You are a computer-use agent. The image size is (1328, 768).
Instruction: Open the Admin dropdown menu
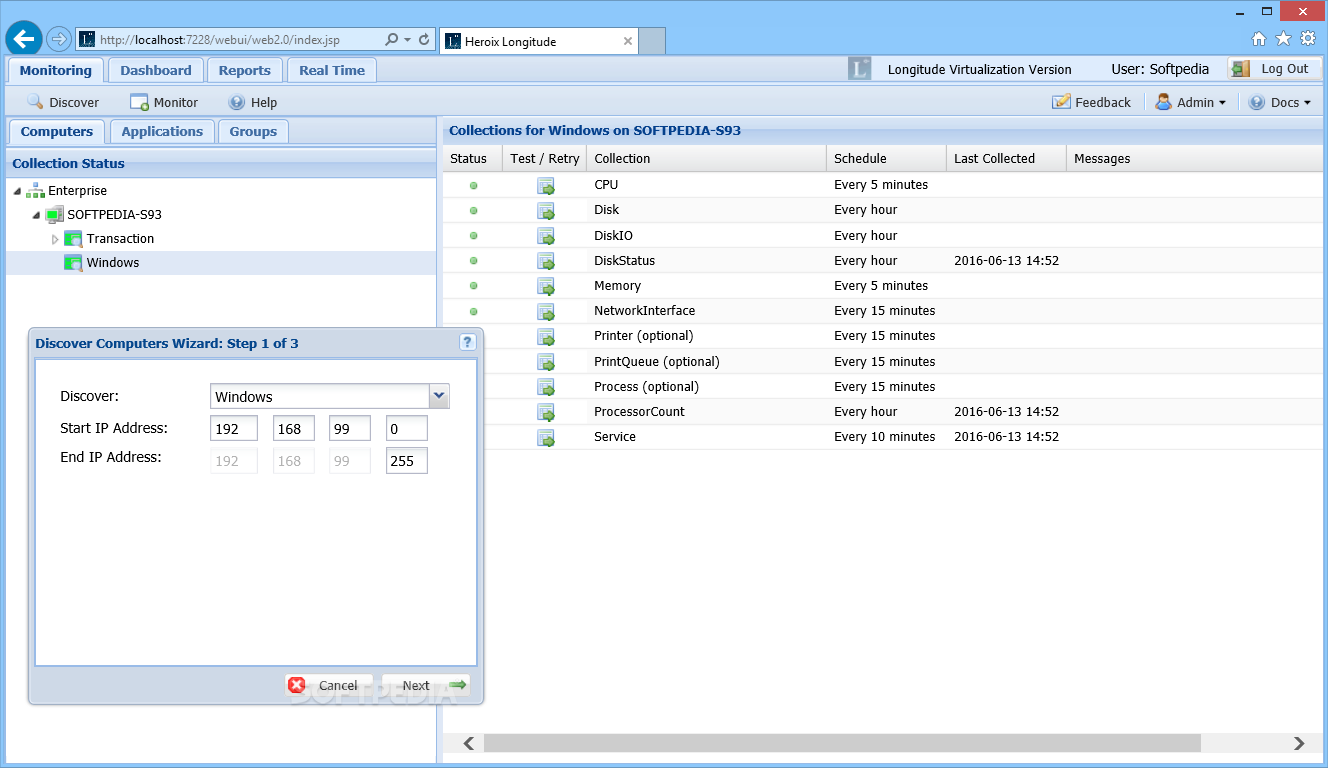pyautogui.click(x=1190, y=102)
